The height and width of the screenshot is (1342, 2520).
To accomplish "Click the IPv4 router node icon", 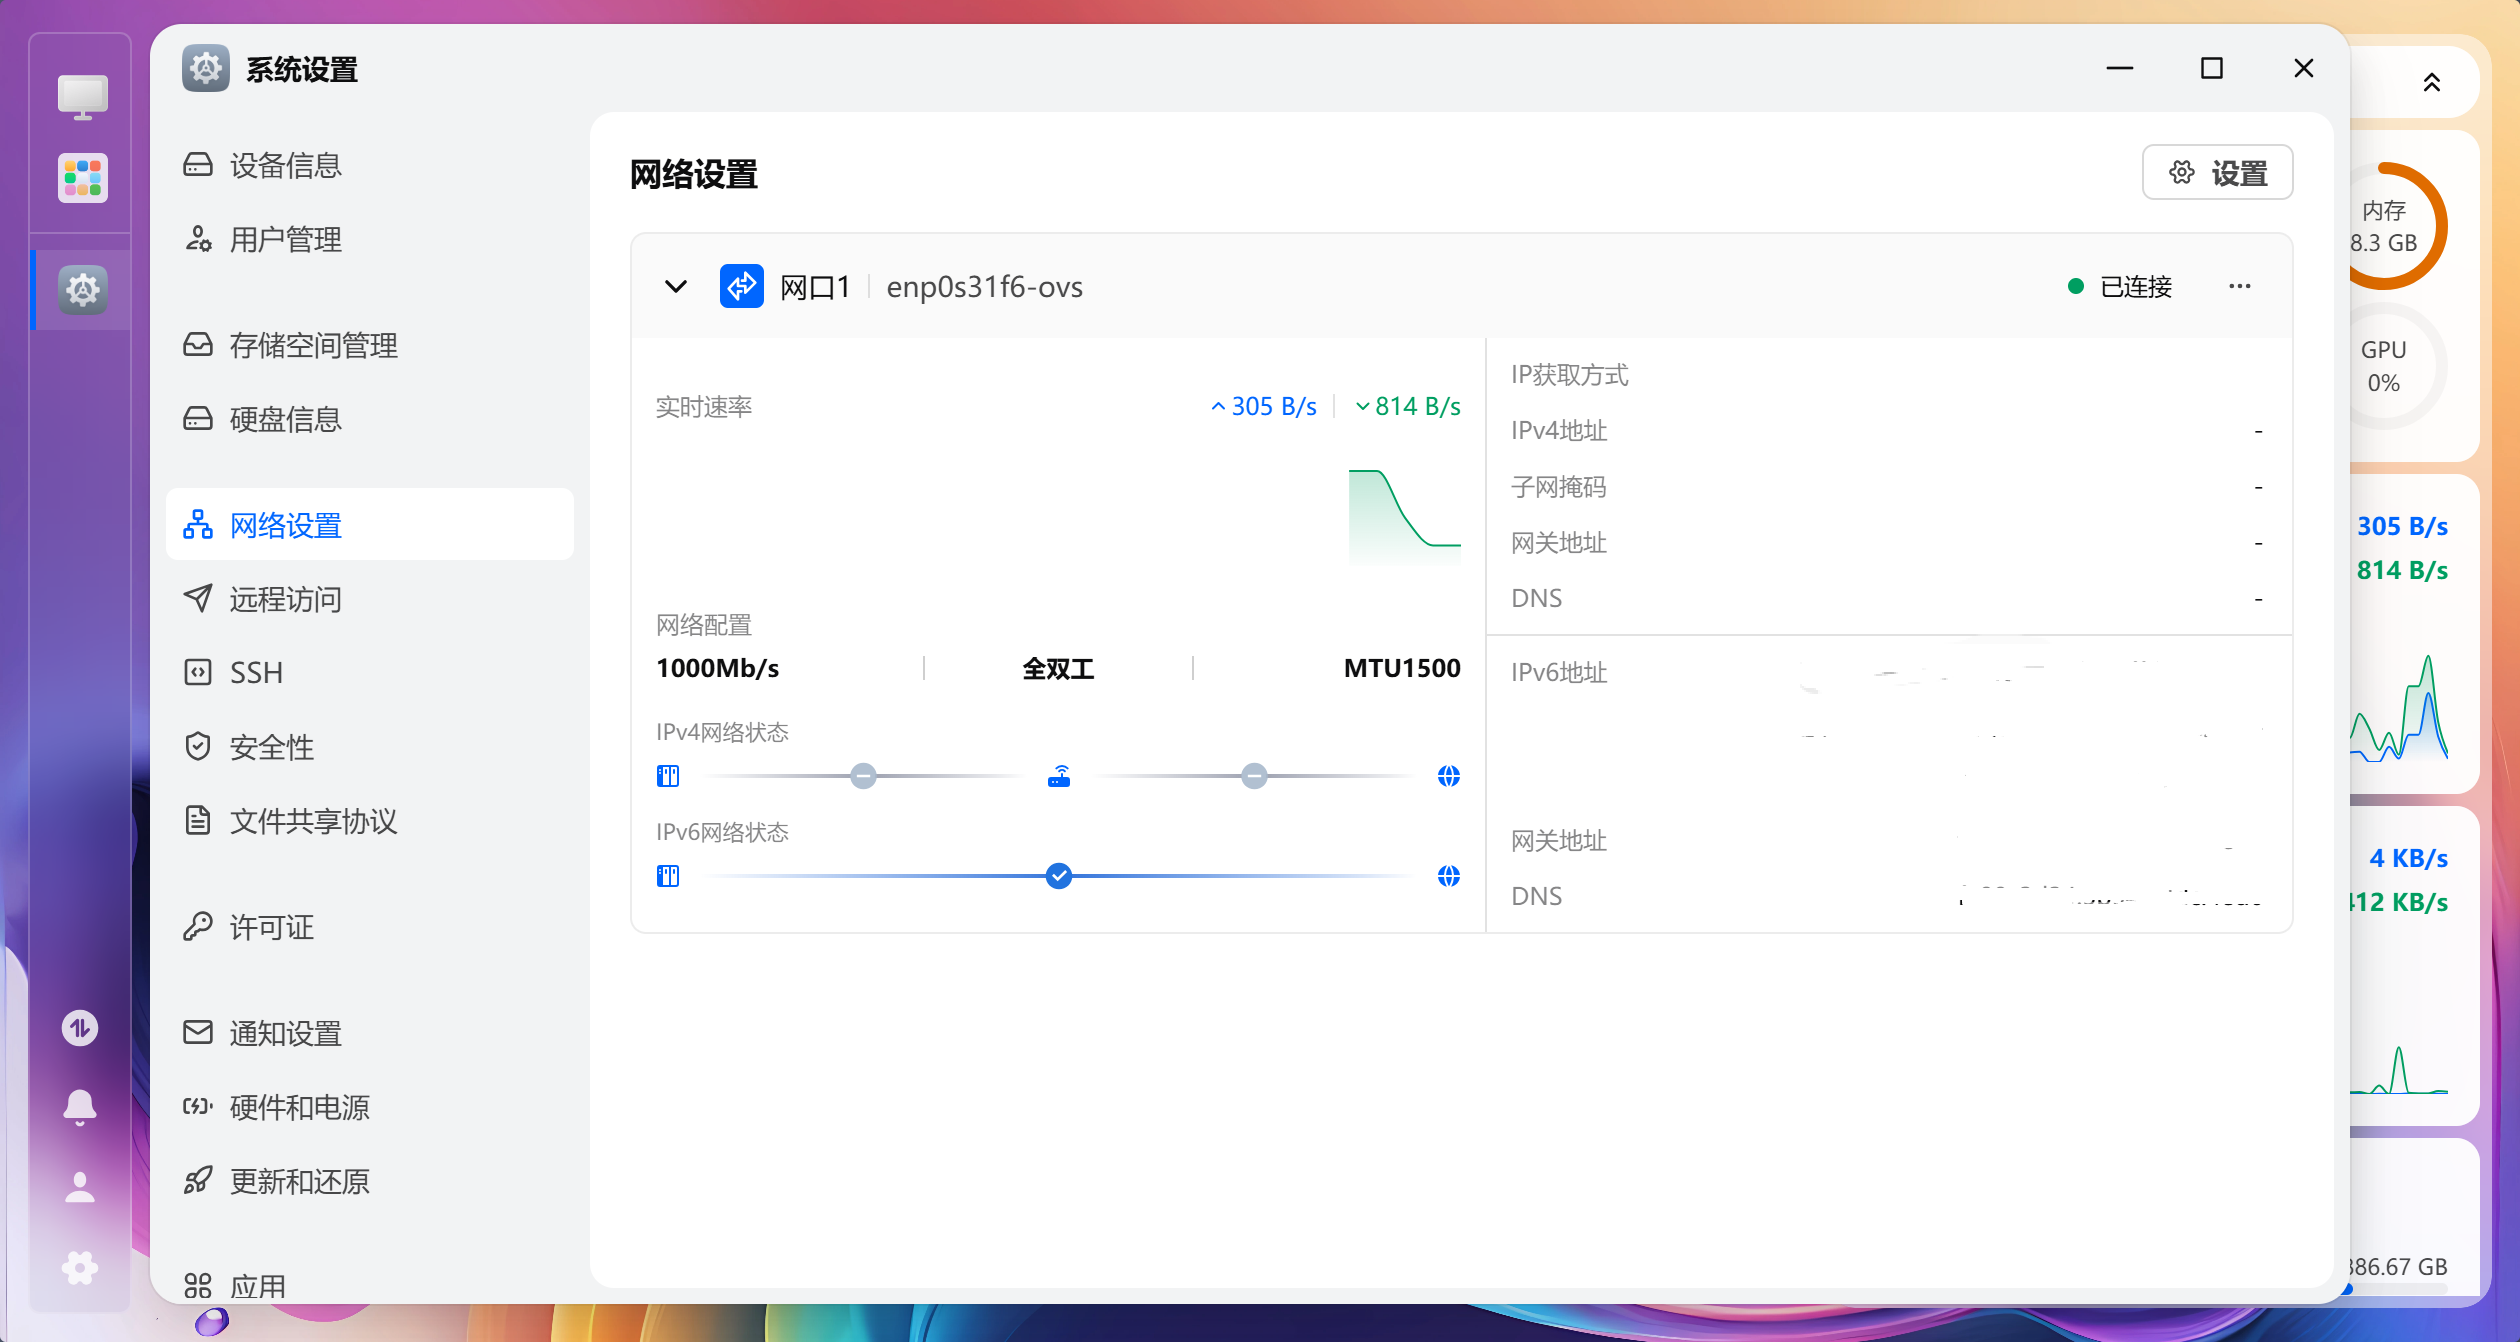I will 1059,776.
